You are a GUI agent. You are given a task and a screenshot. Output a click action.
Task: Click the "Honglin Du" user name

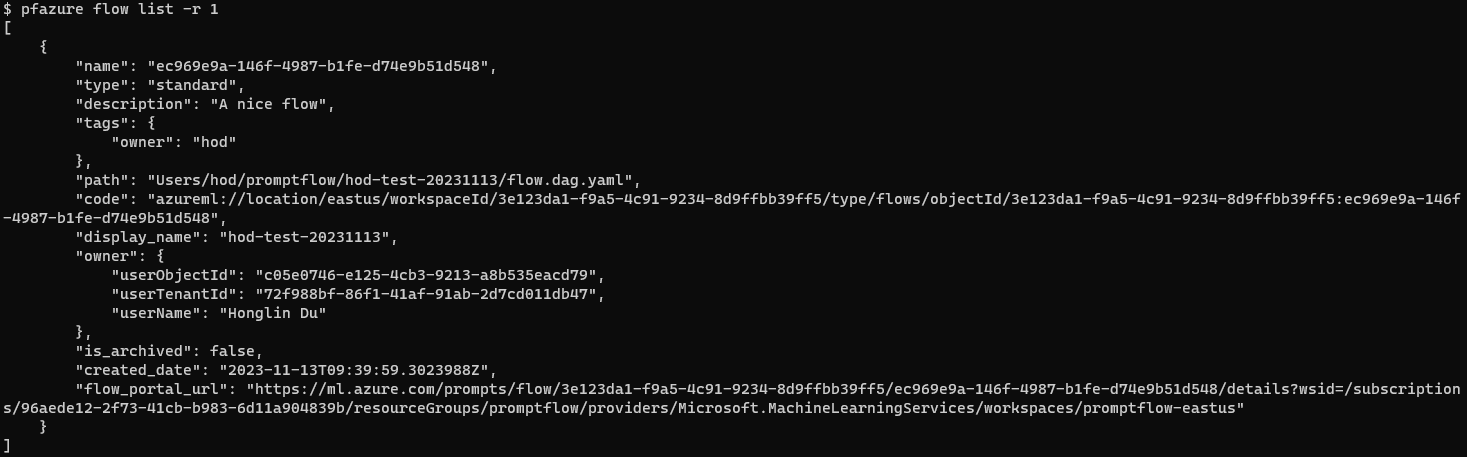[273, 313]
